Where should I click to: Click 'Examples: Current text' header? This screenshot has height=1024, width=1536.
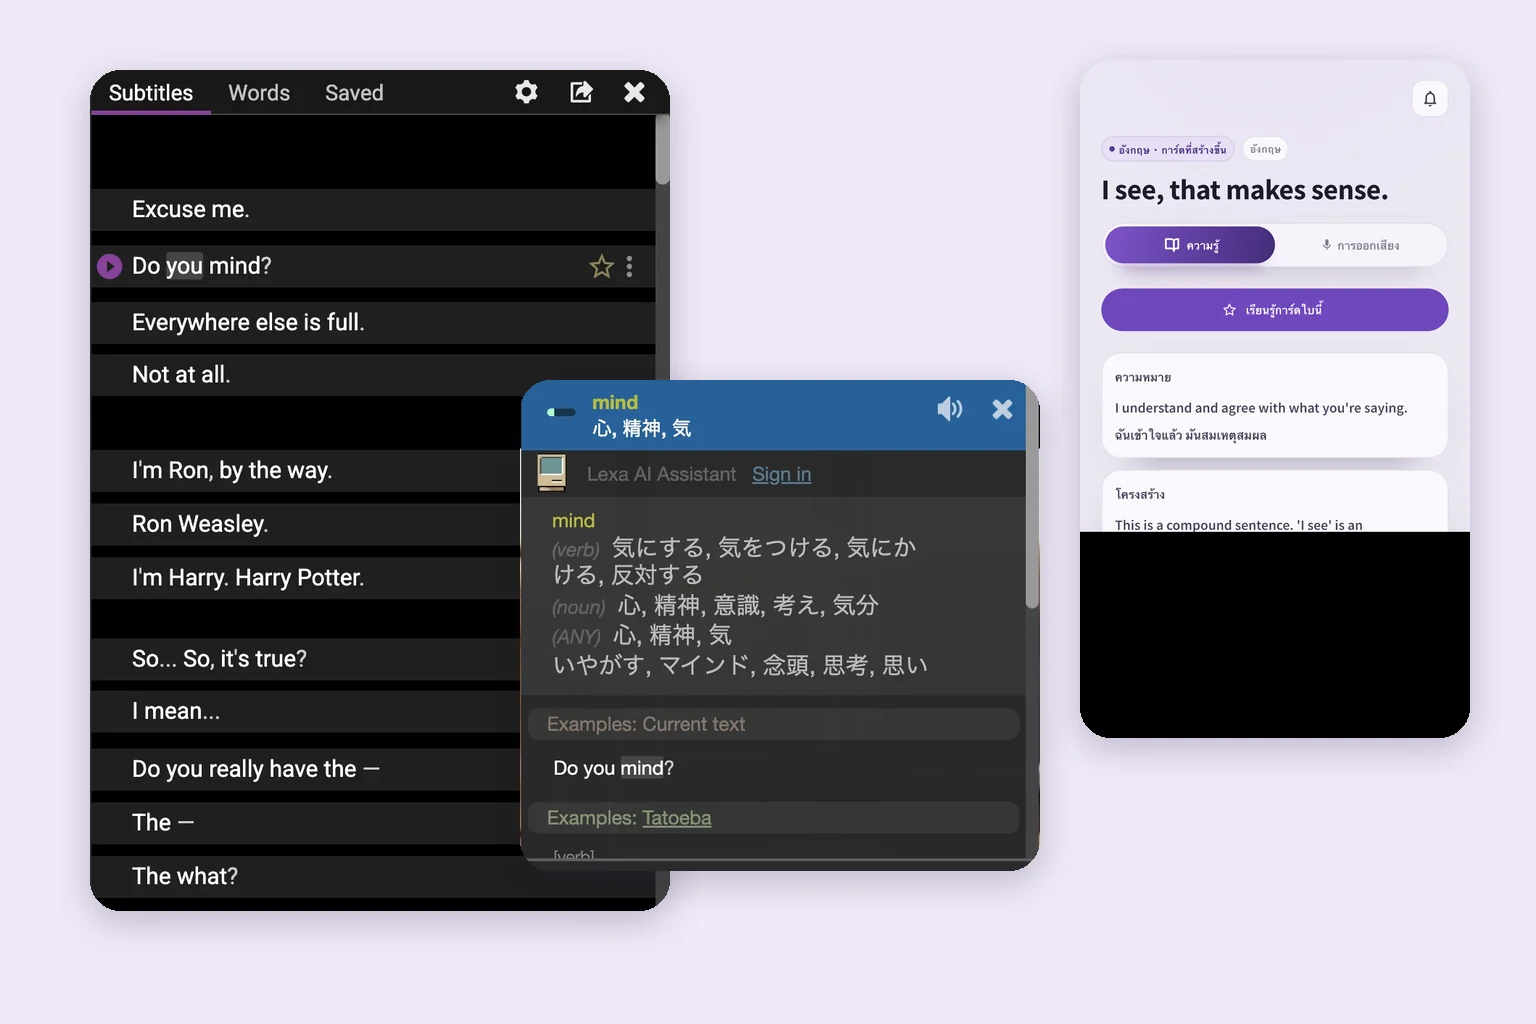[773, 724]
